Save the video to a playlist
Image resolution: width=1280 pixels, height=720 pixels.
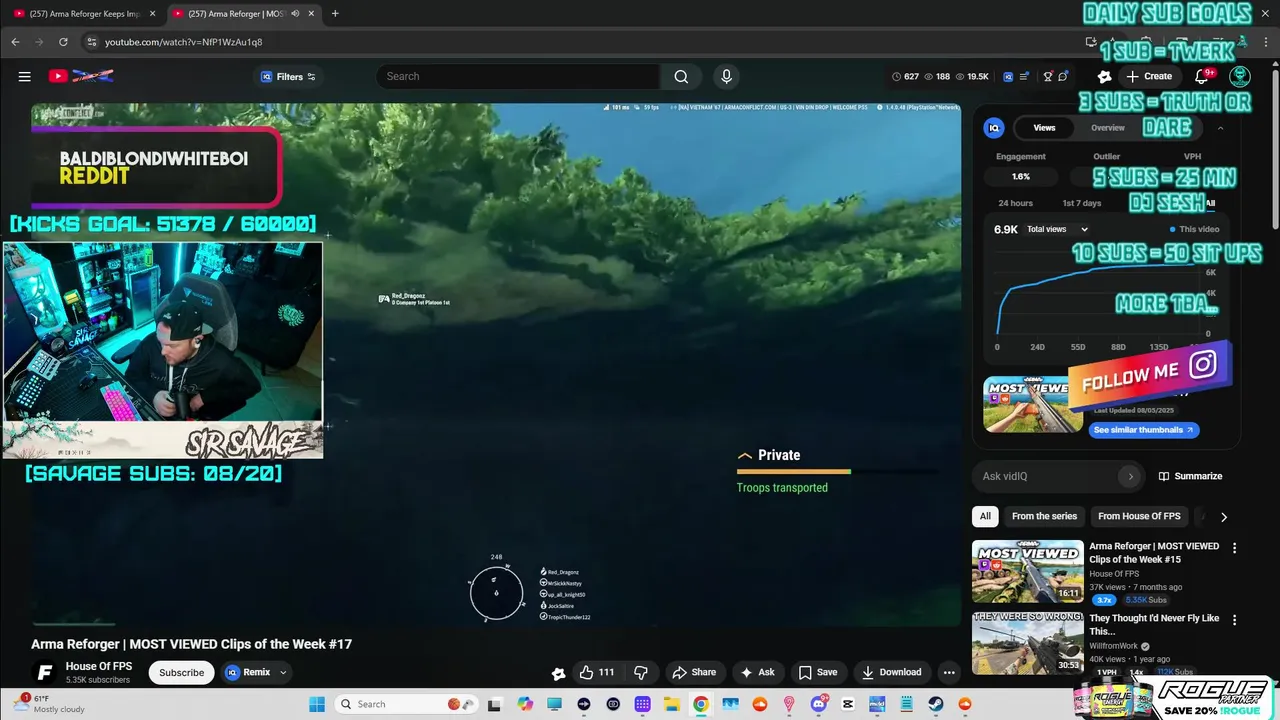tap(818, 672)
